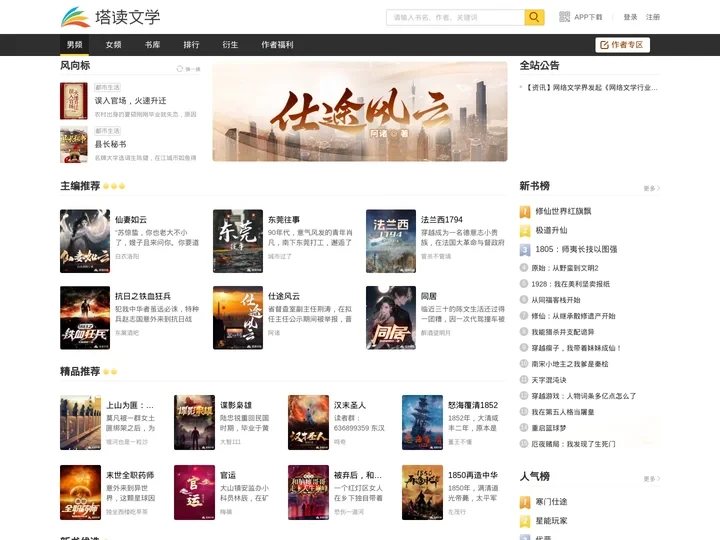The height and width of the screenshot is (540, 720).
Task: Click the 仙妻如云 title text
Action: pos(130,219)
